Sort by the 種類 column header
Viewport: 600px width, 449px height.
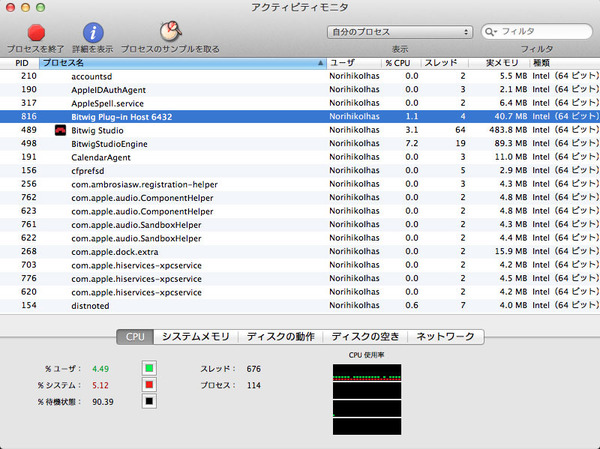[565, 63]
